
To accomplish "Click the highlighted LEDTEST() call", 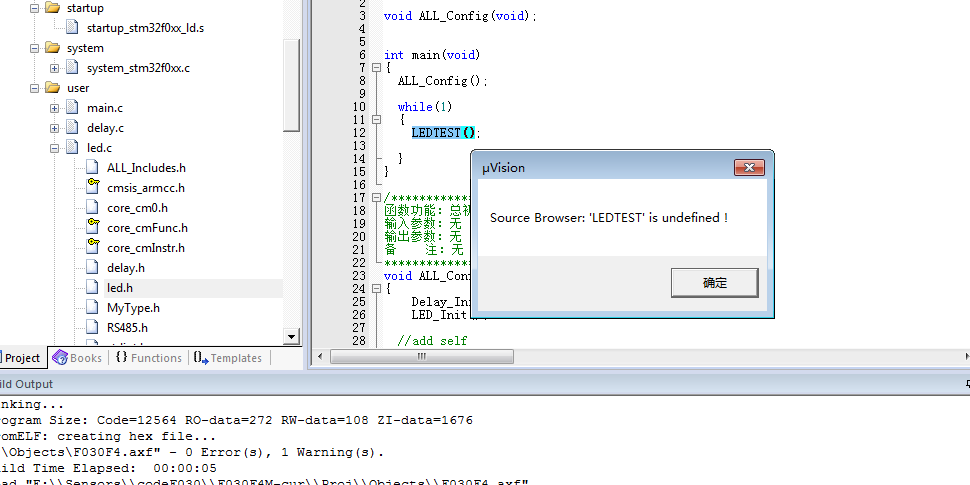I will pyautogui.click(x=443, y=132).
